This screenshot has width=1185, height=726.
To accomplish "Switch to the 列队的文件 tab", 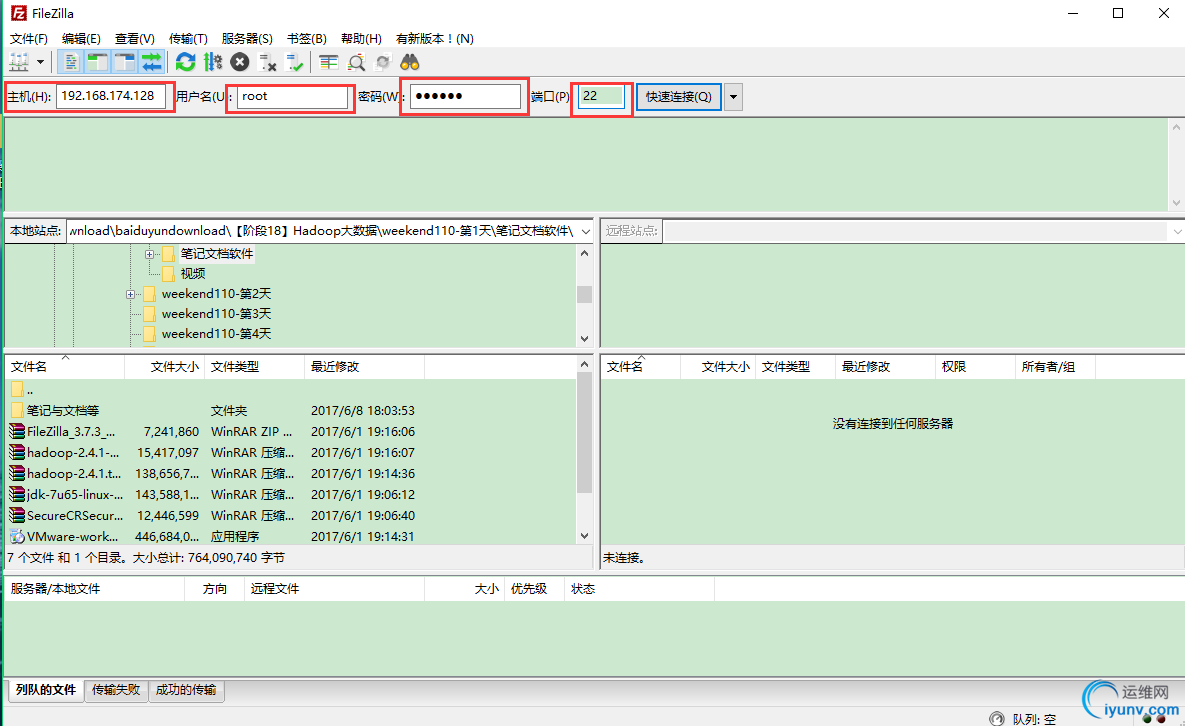I will click(x=46, y=690).
